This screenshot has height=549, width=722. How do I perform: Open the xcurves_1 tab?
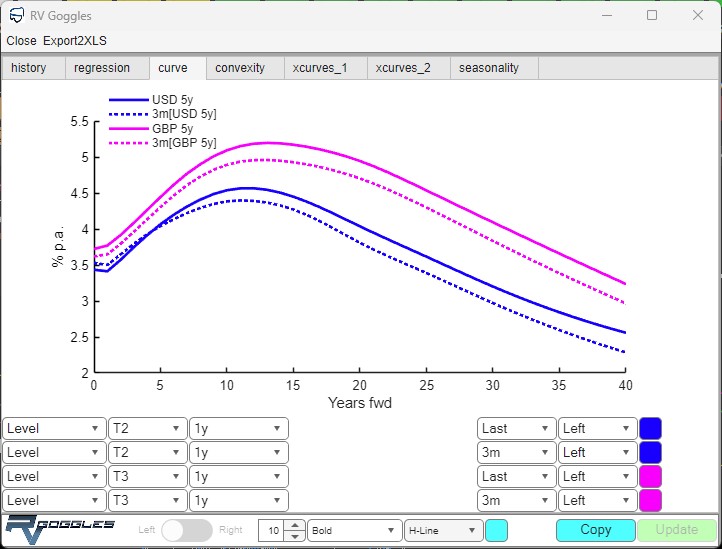(325, 68)
